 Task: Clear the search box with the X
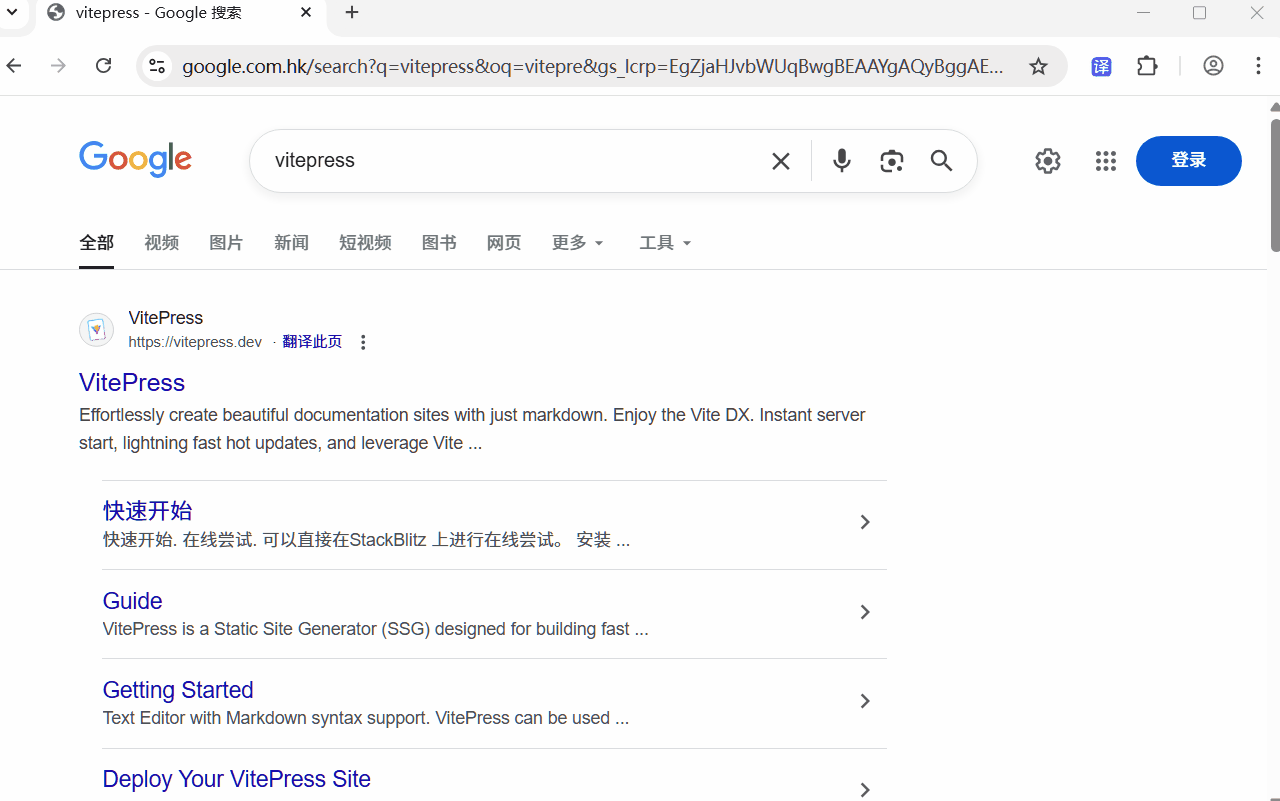[780, 160]
